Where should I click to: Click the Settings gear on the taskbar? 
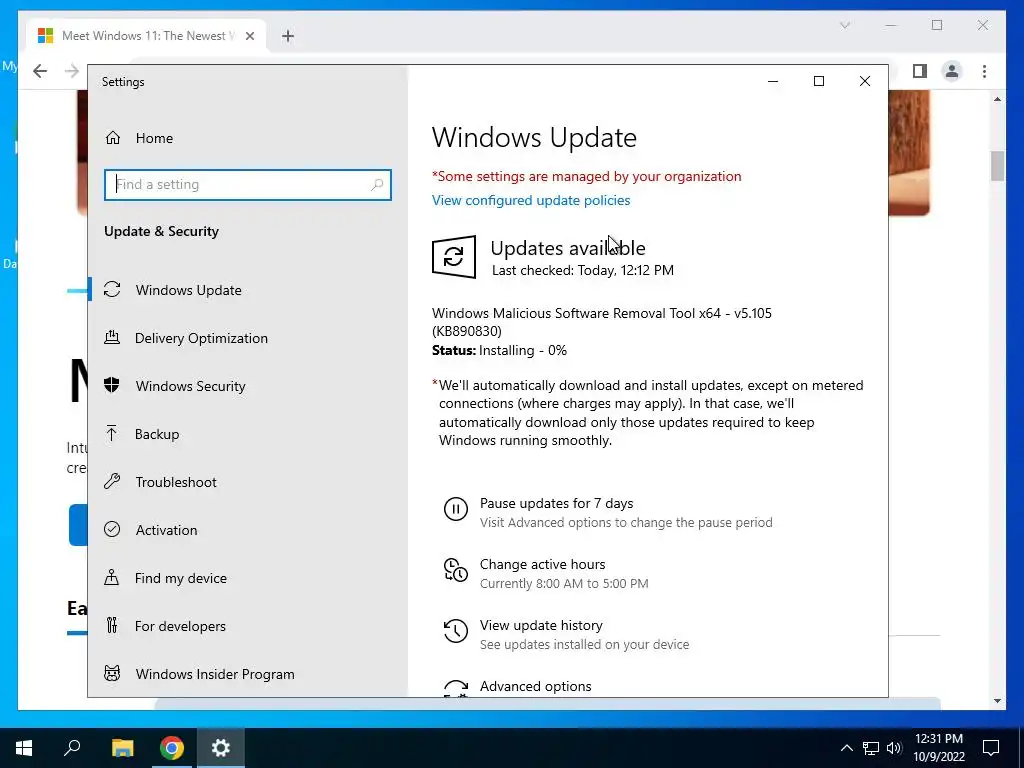[221, 748]
